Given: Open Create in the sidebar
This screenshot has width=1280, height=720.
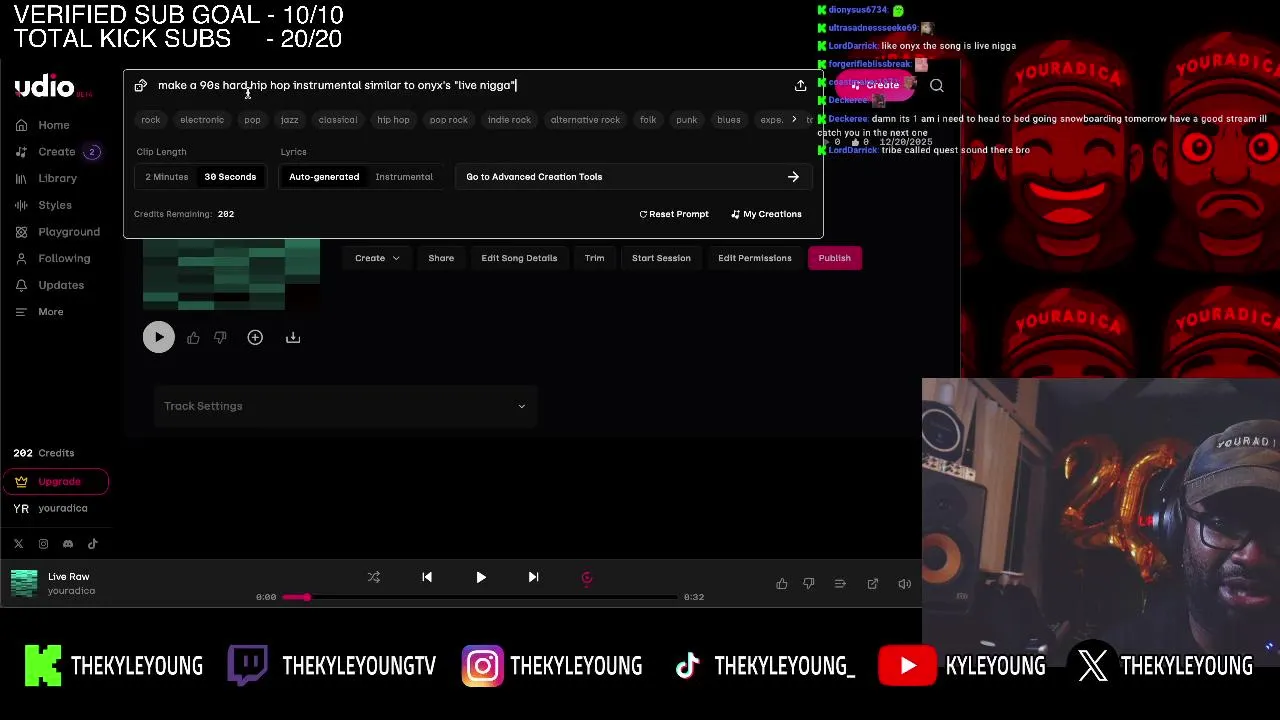Looking at the screenshot, I should coord(56,152).
